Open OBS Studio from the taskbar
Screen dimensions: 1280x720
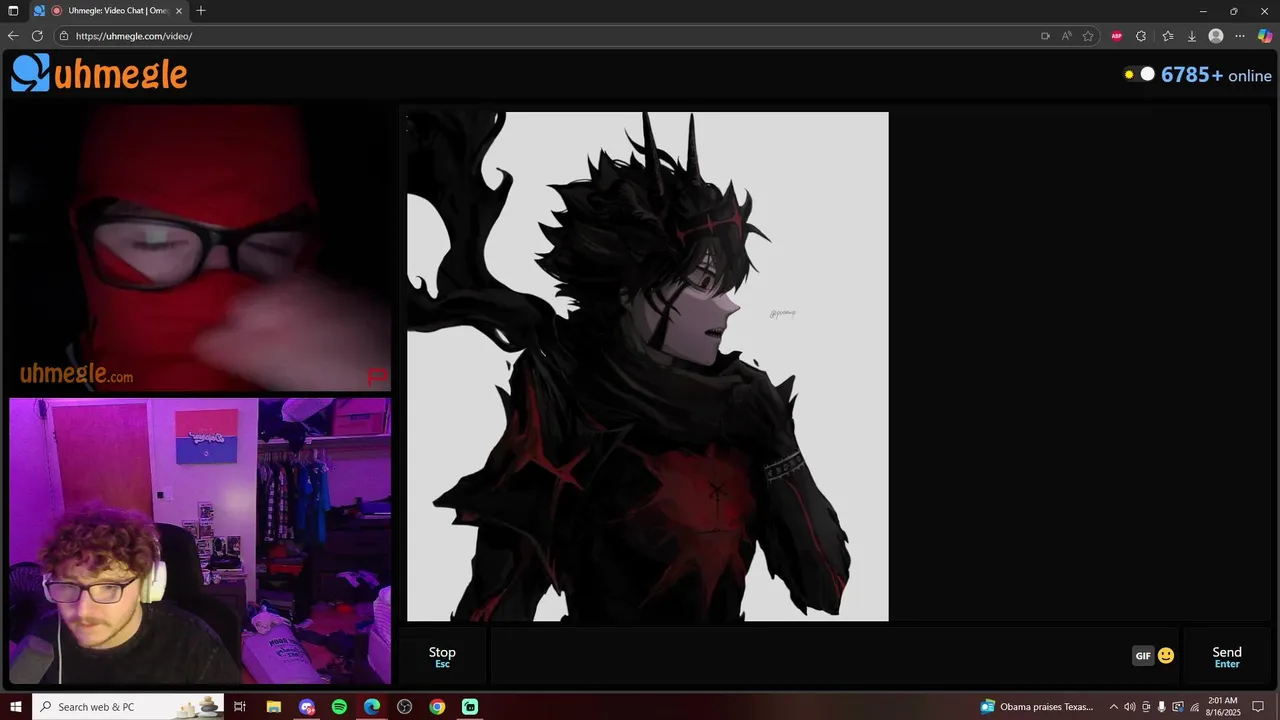(x=404, y=707)
